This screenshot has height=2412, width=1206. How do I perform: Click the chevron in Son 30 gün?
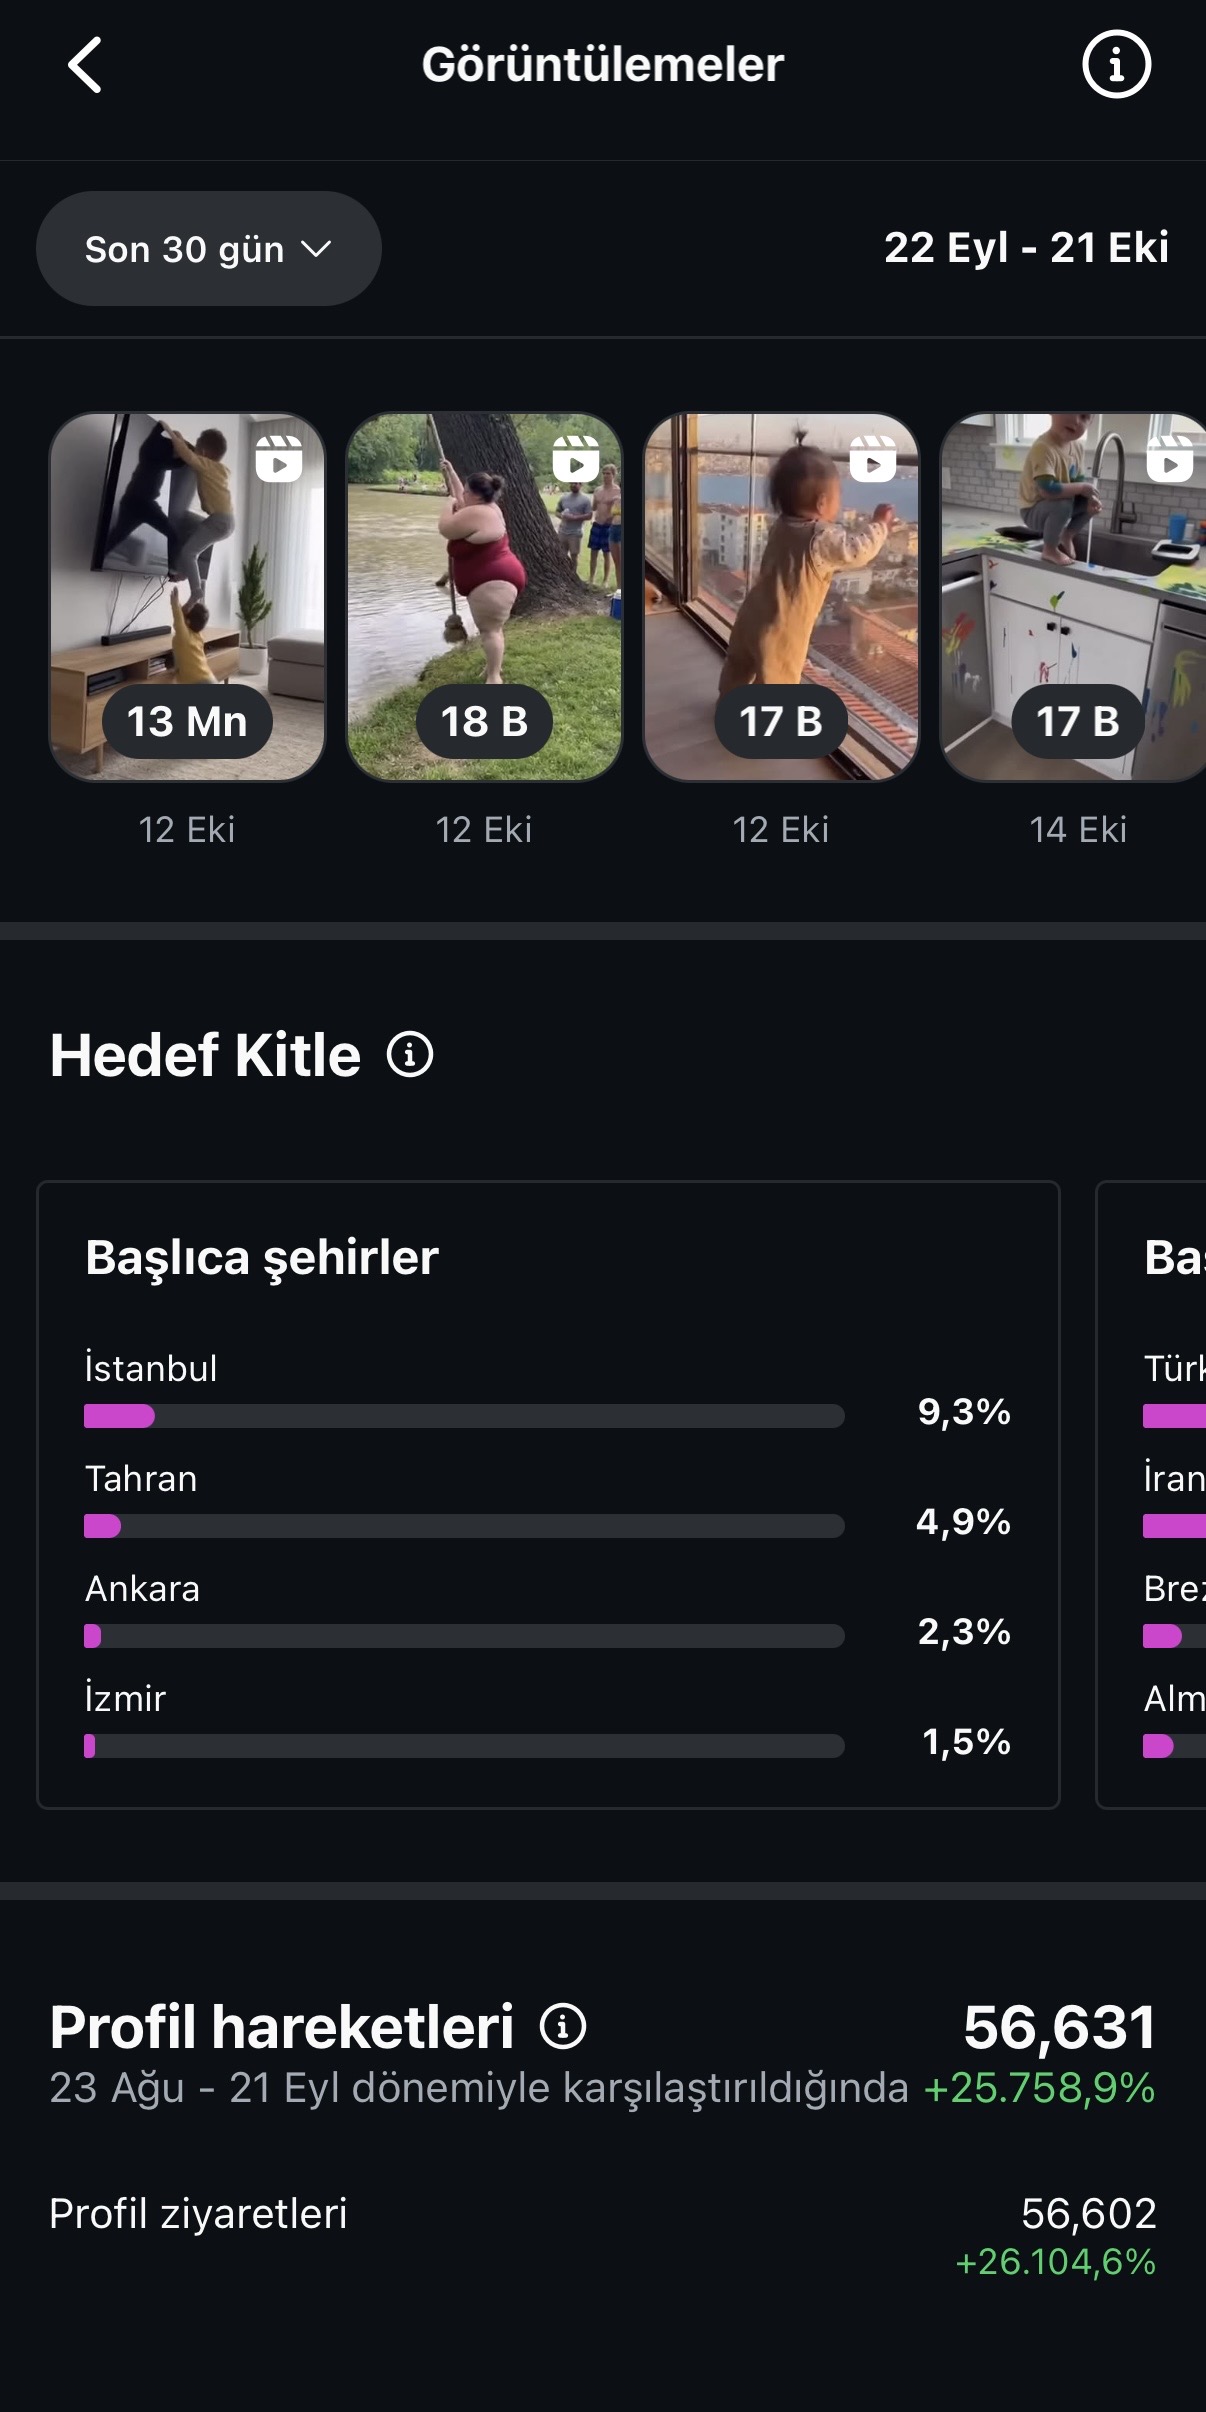pos(316,249)
